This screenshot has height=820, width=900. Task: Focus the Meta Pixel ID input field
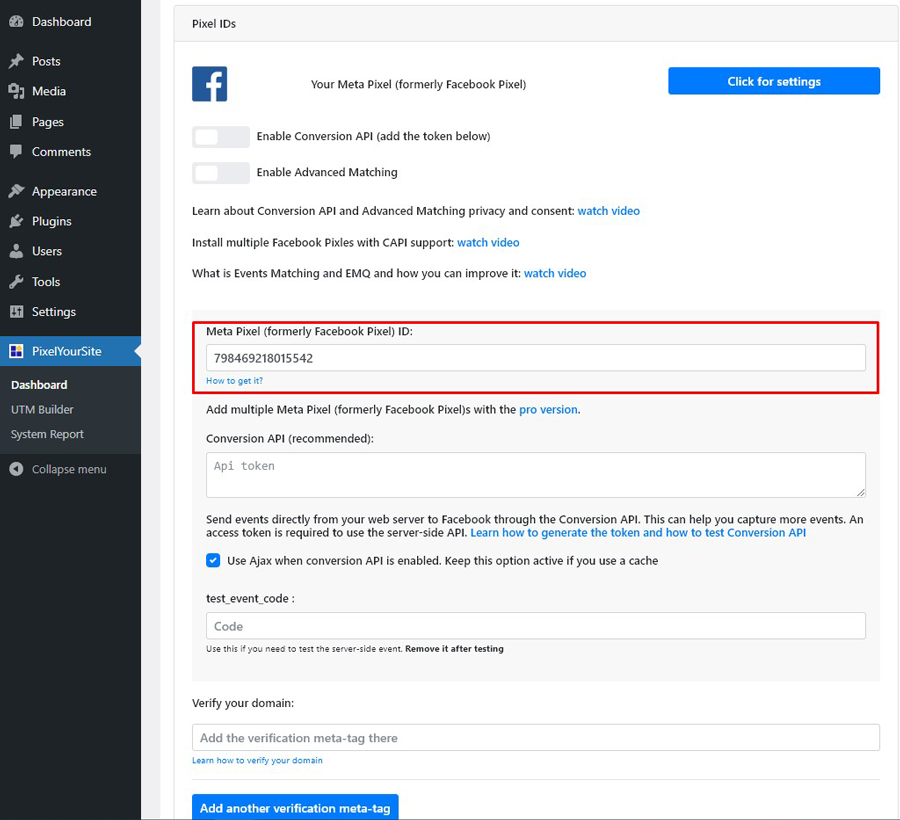click(536, 358)
